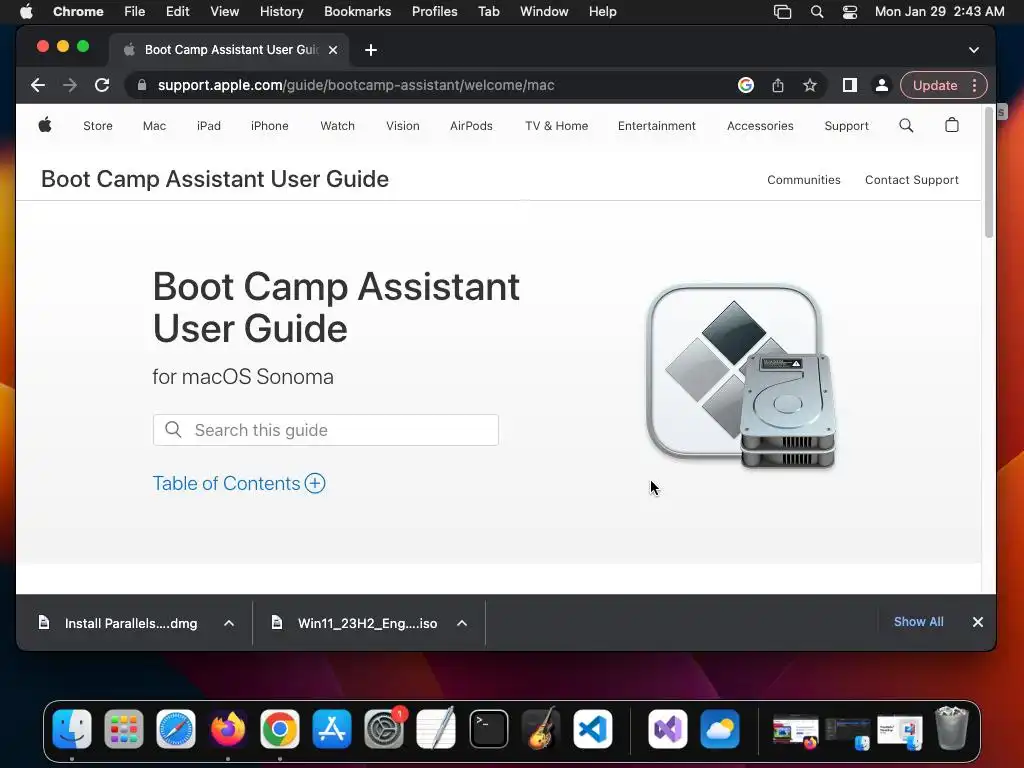Screen dimensions: 1024x768
Task: Show All downloads
Action: coord(918,622)
